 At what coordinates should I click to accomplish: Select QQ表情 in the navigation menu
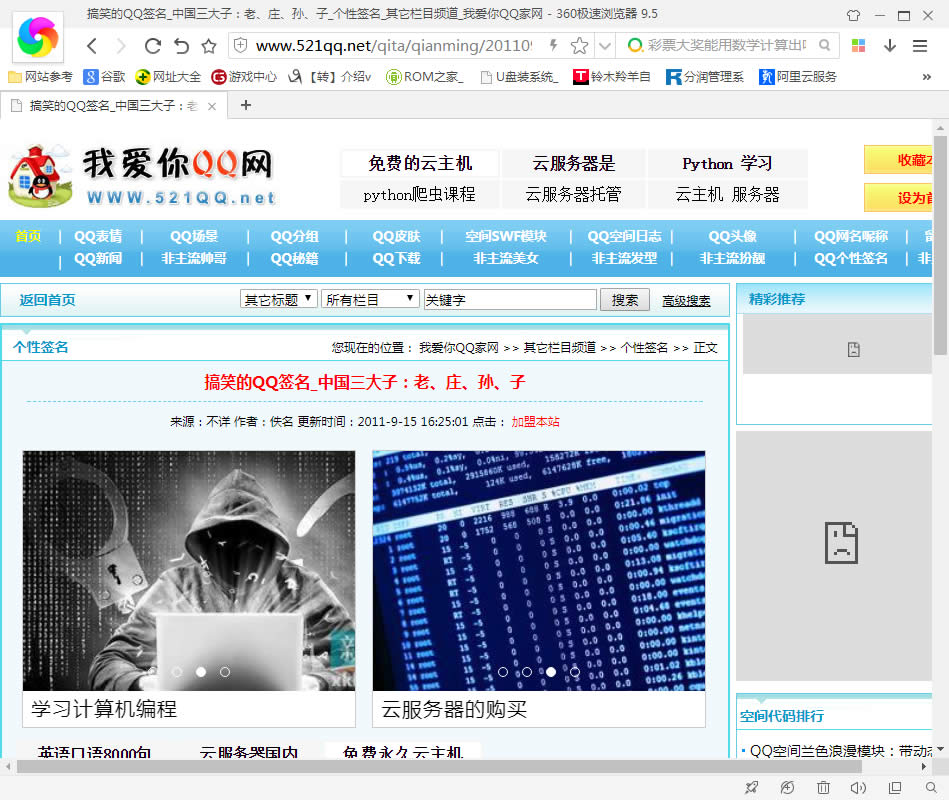click(x=100, y=237)
